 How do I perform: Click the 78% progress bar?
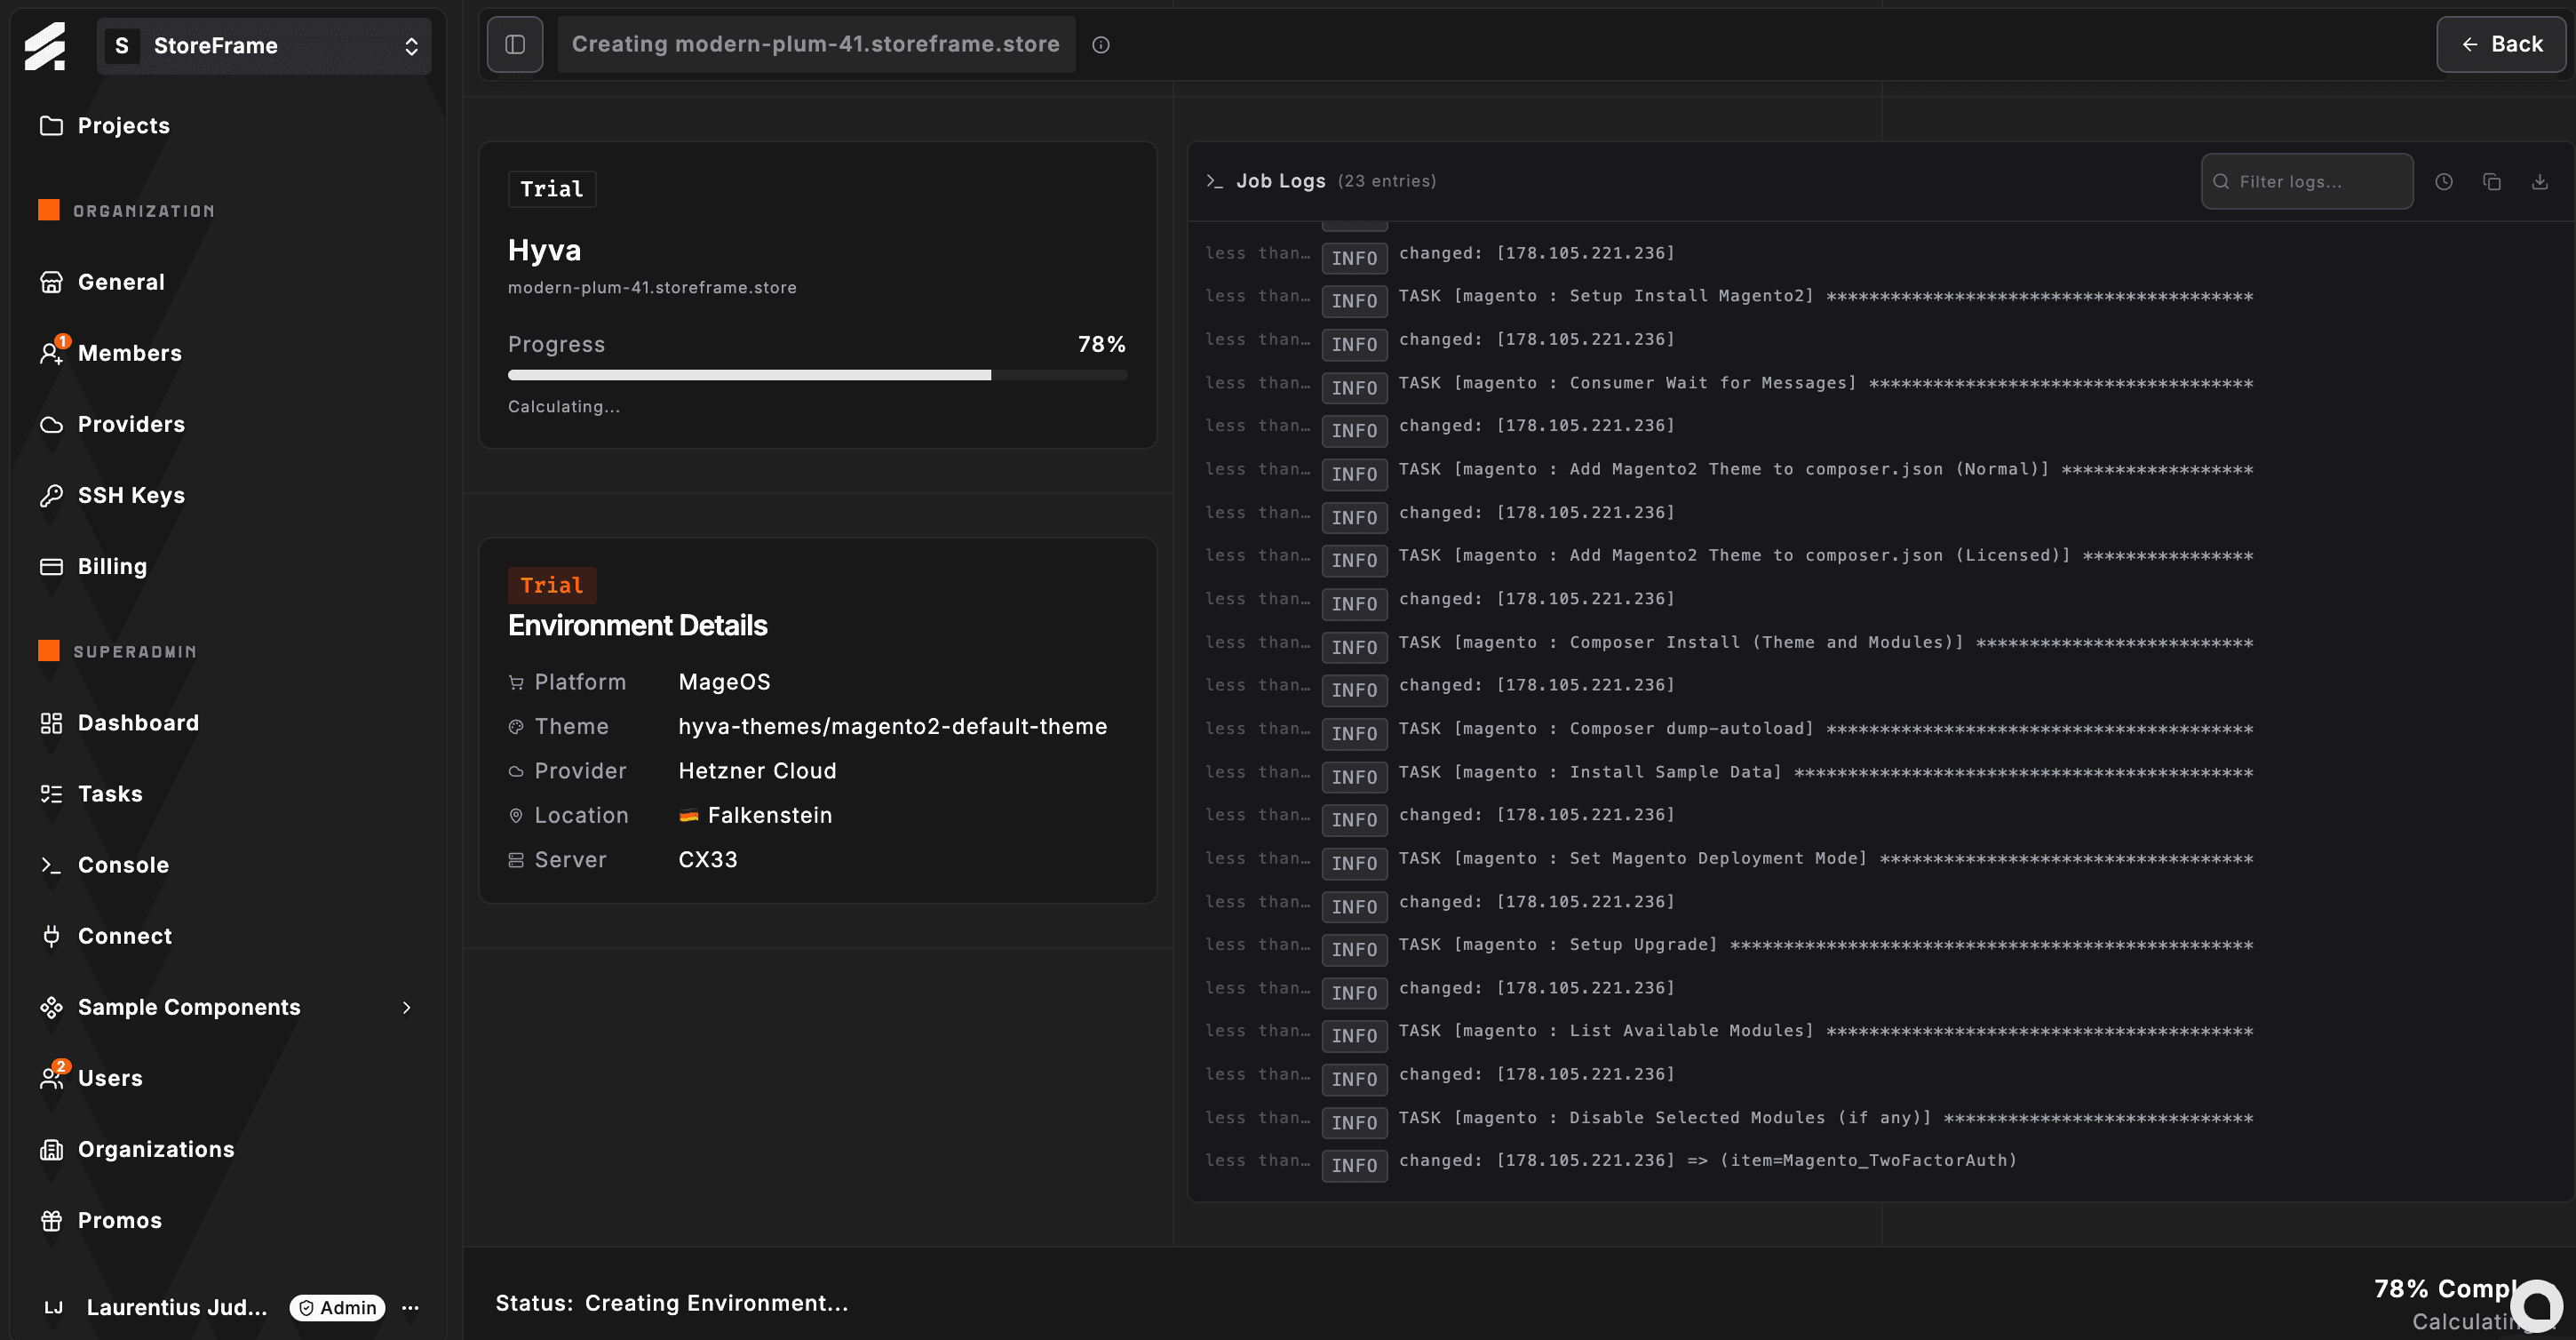pyautogui.click(x=818, y=375)
